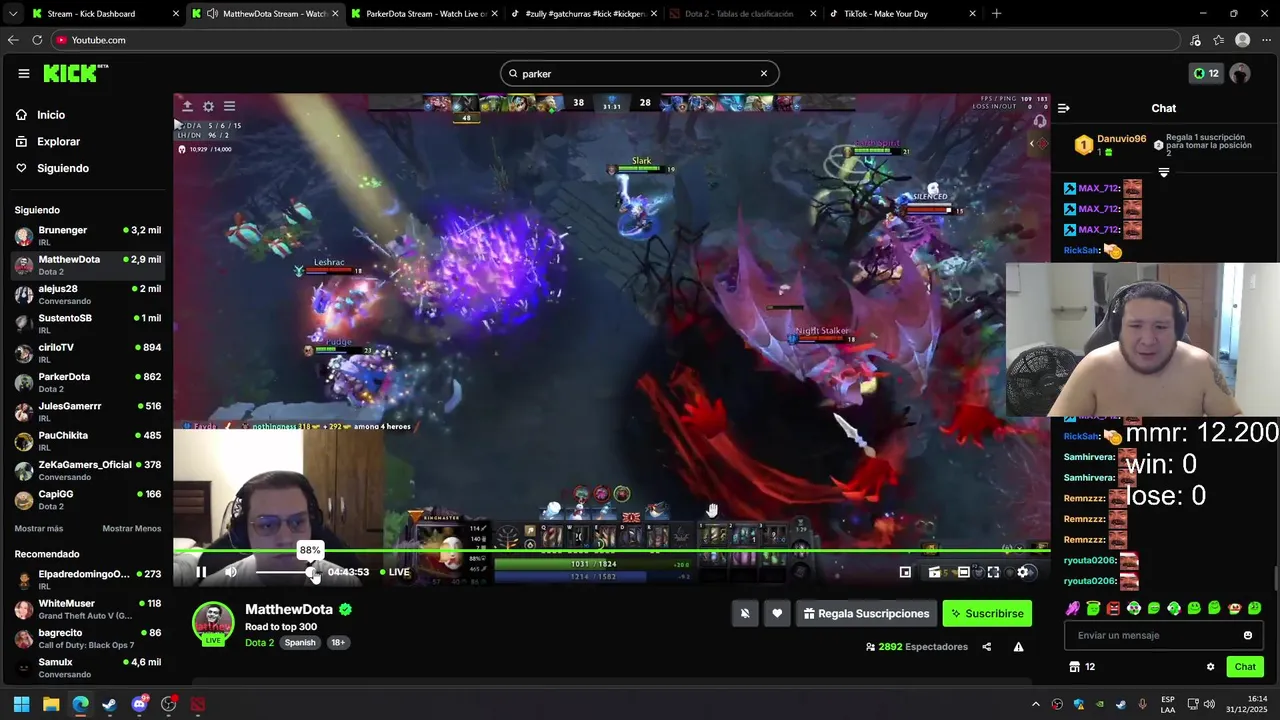Expand the gift leaderboard chevron
Image resolution: width=1280 pixels, height=720 pixels.
click(x=1163, y=173)
